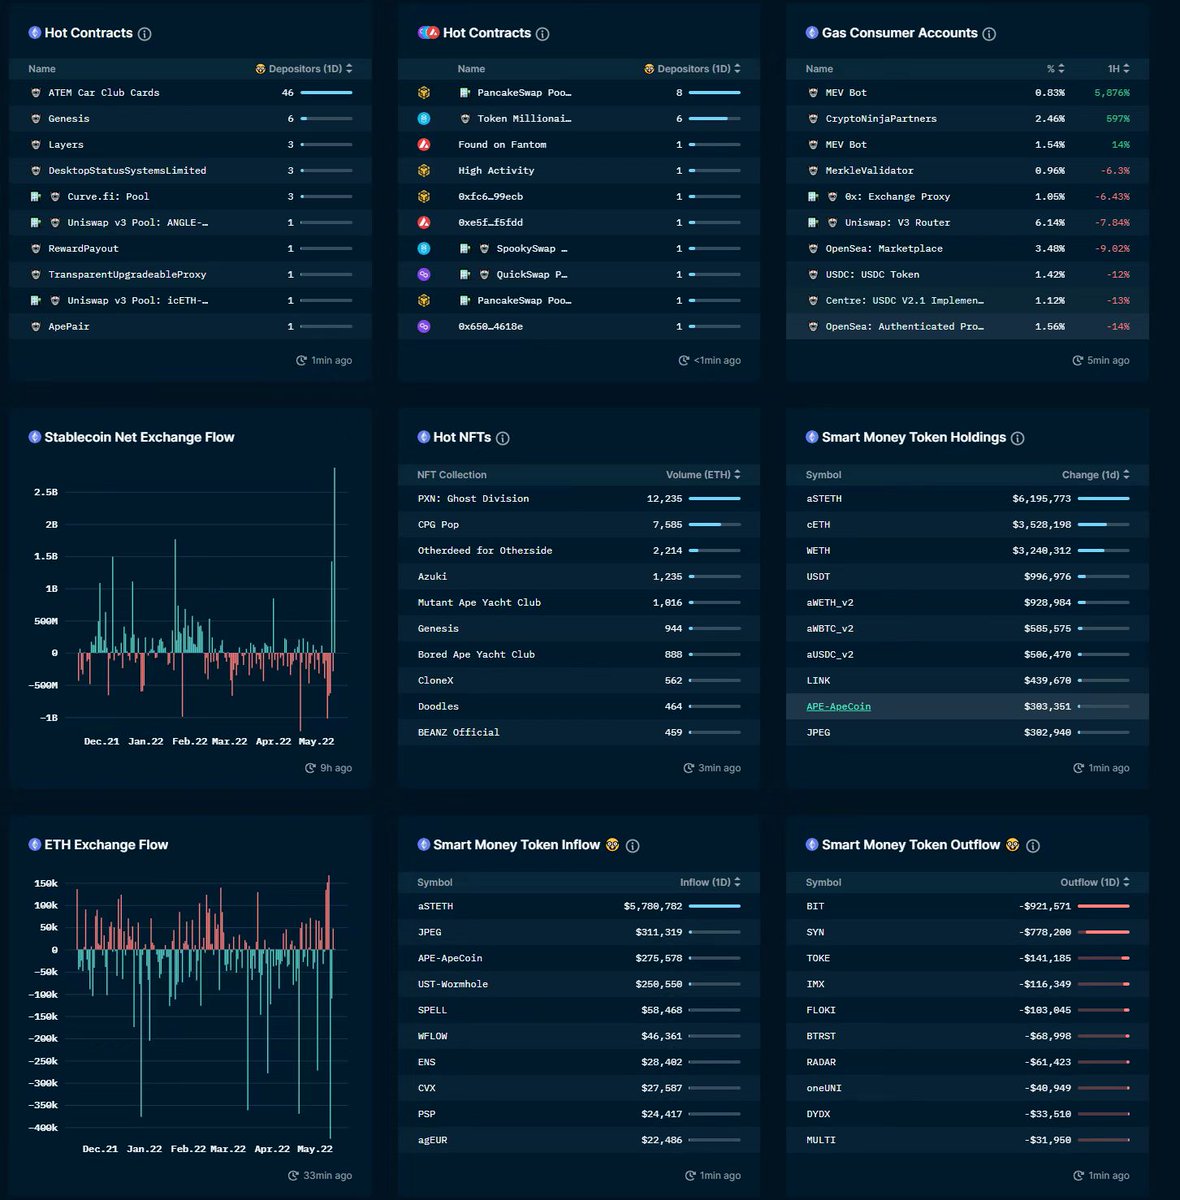This screenshot has width=1180, height=1200.
Task: Select the 'Bored Ape Yacht Club' row
Action: point(578,654)
